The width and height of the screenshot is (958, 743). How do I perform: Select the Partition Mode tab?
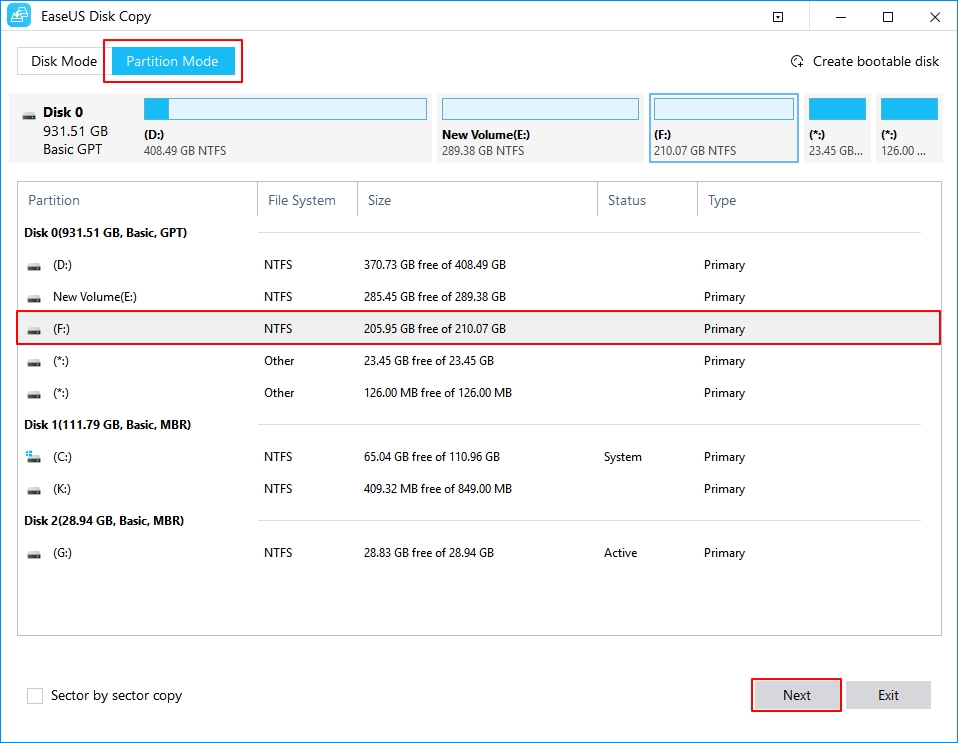pyautogui.click(x=173, y=61)
